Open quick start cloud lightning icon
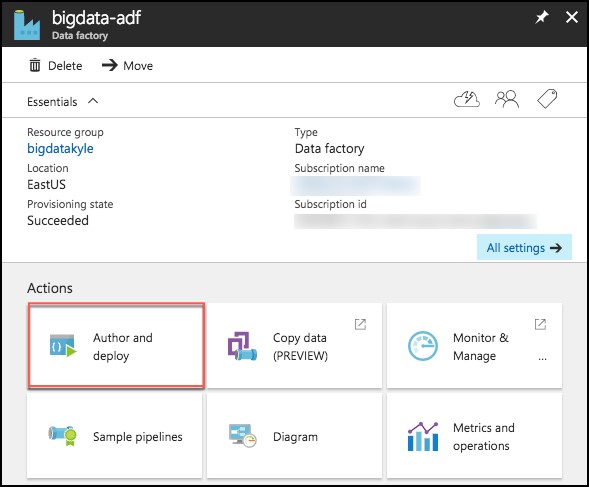This screenshot has width=589, height=487. (467, 100)
